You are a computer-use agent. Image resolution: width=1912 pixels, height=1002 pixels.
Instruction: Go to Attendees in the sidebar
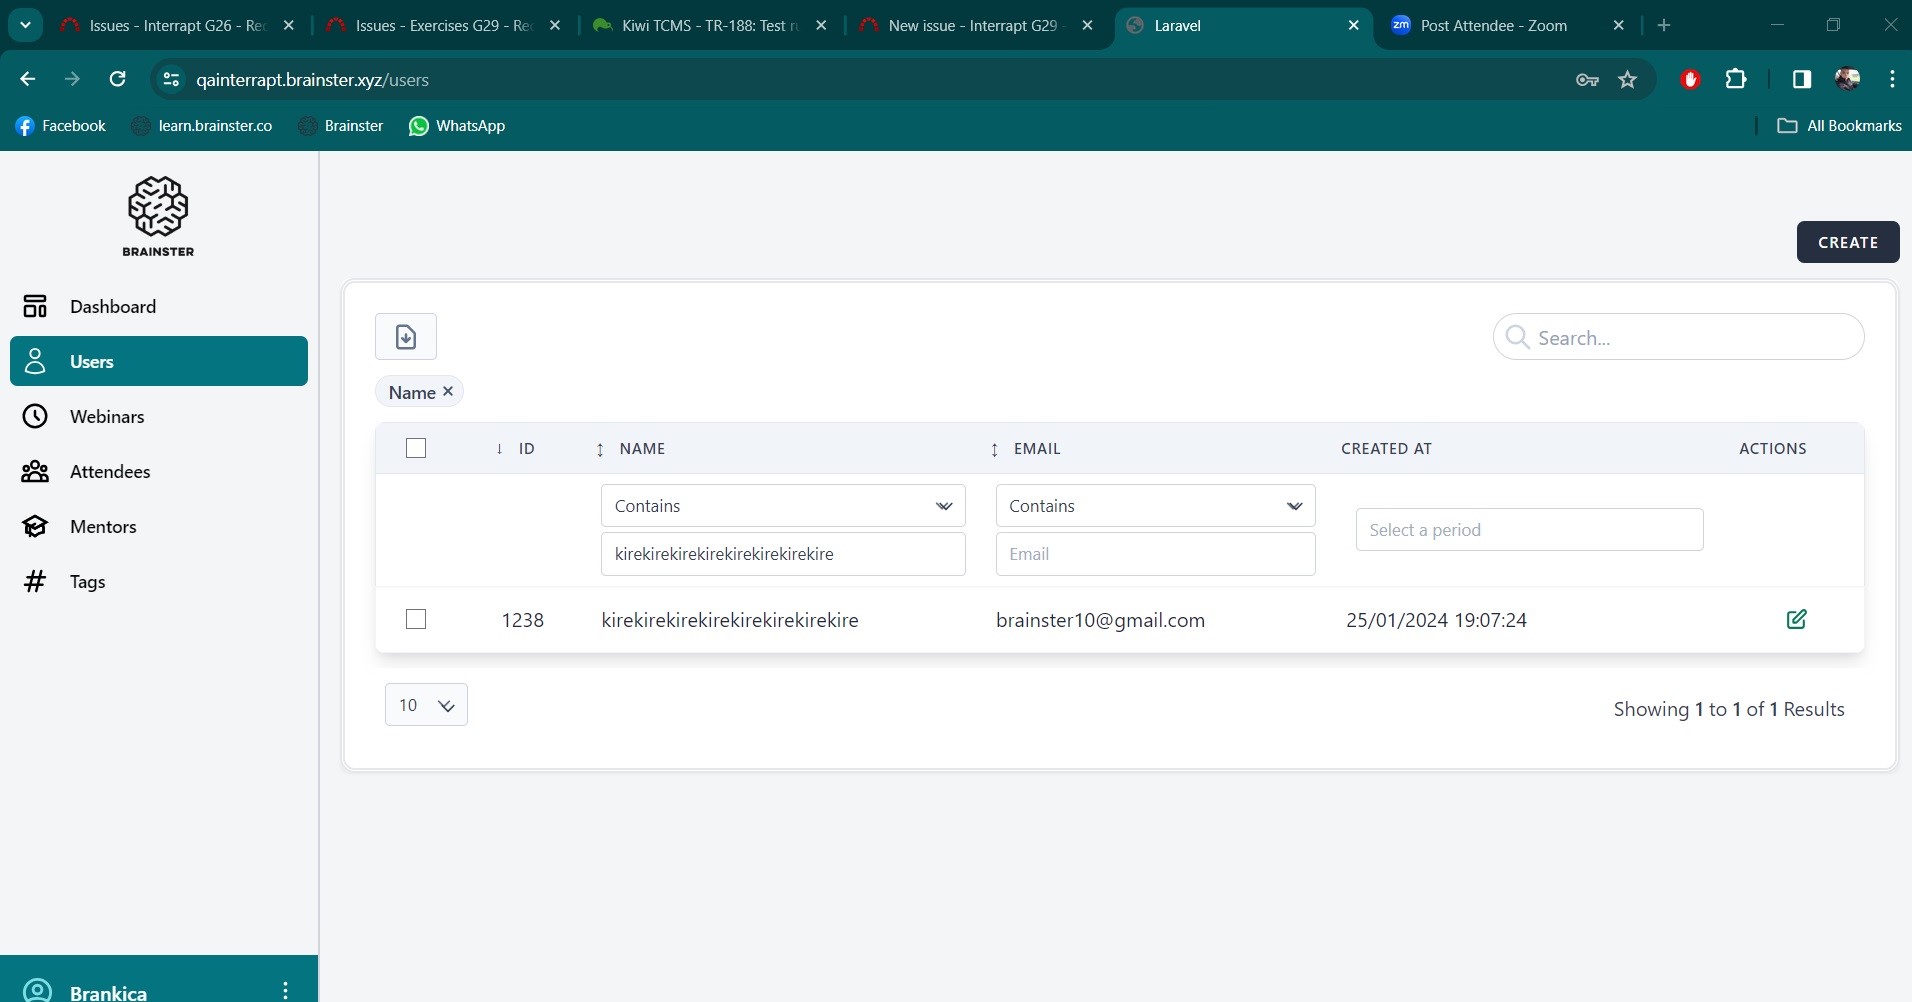(110, 472)
